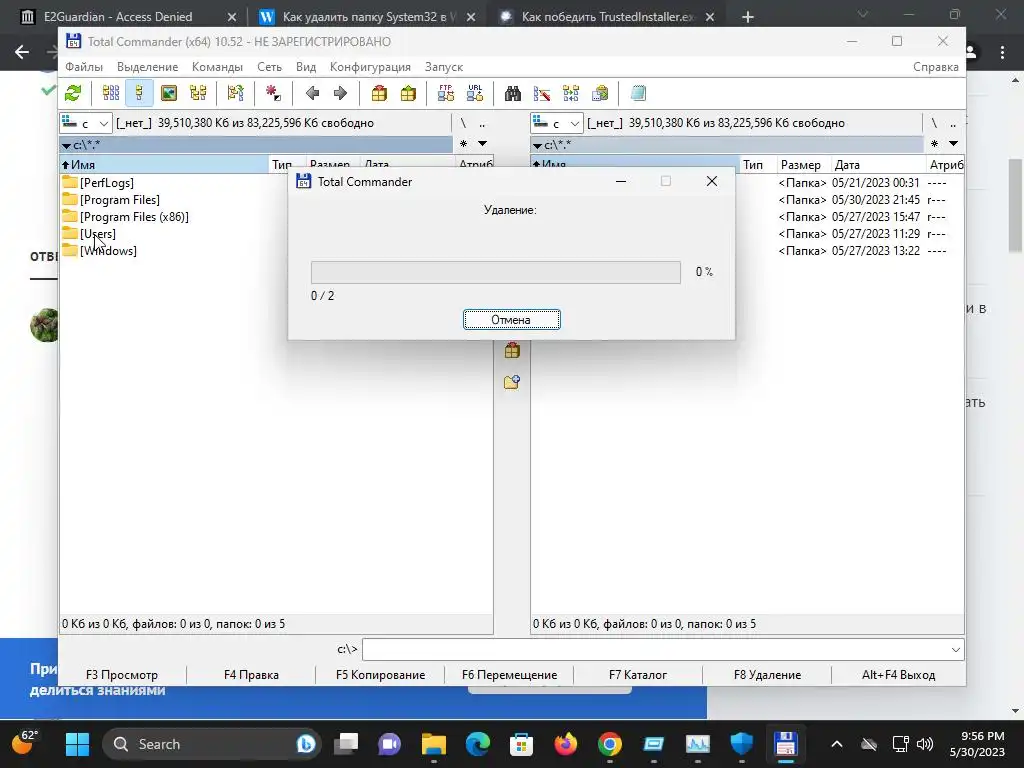Sort left panel by Имя column
The height and width of the screenshot is (768, 1024).
pyautogui.click(x=164, y=165)
